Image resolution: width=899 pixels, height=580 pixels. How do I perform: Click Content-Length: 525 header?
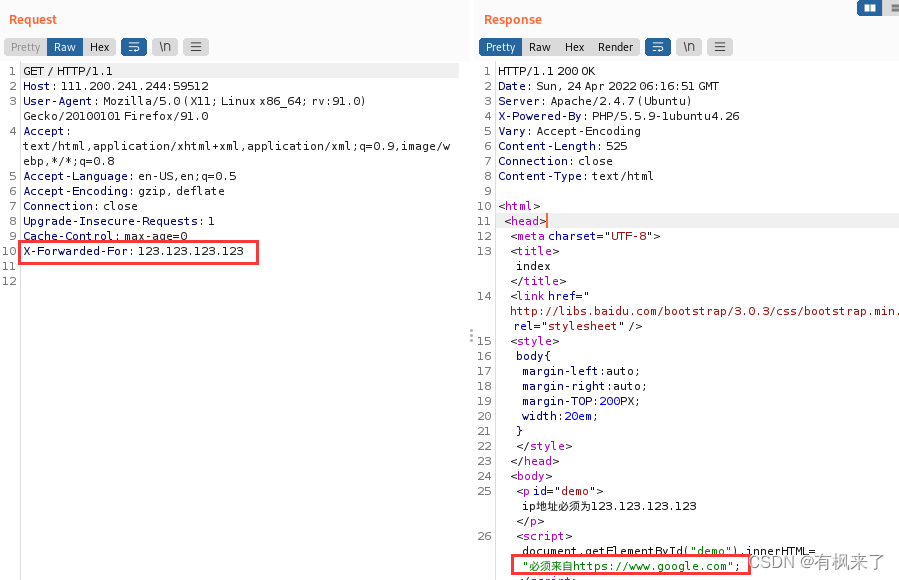tap(562, 146)
